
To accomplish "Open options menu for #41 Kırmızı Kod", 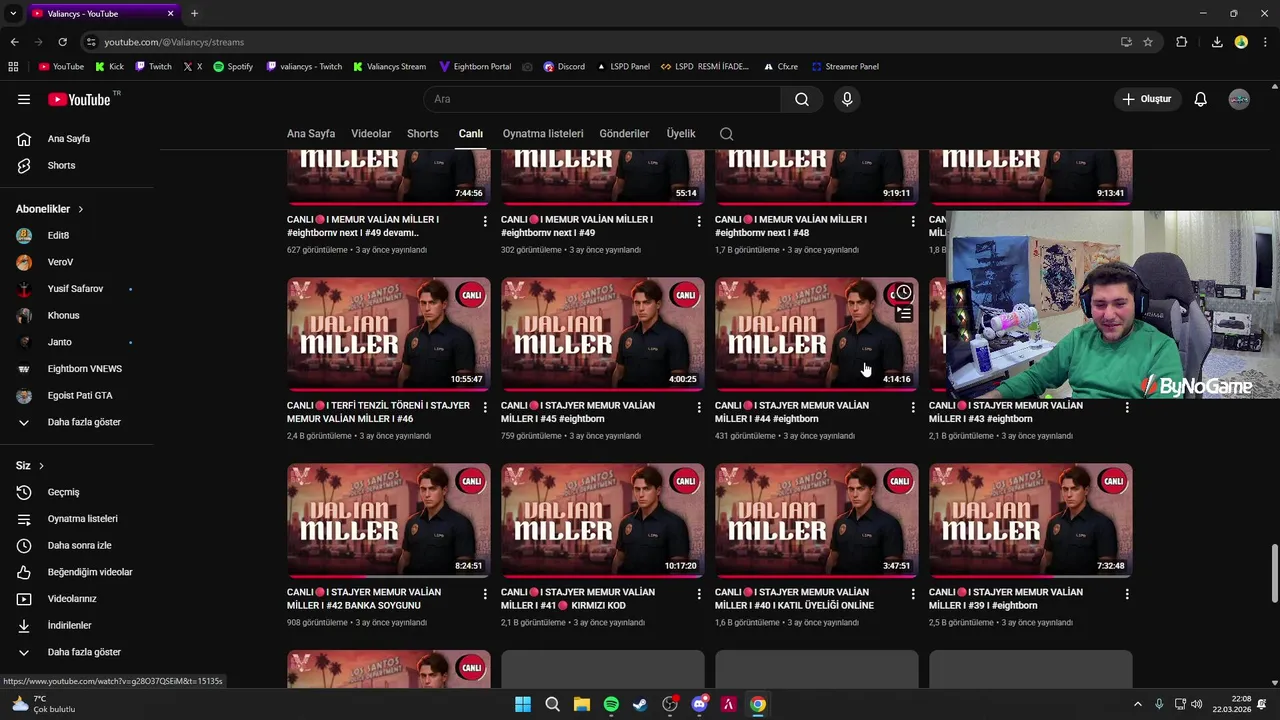I will tap(699, 594).
